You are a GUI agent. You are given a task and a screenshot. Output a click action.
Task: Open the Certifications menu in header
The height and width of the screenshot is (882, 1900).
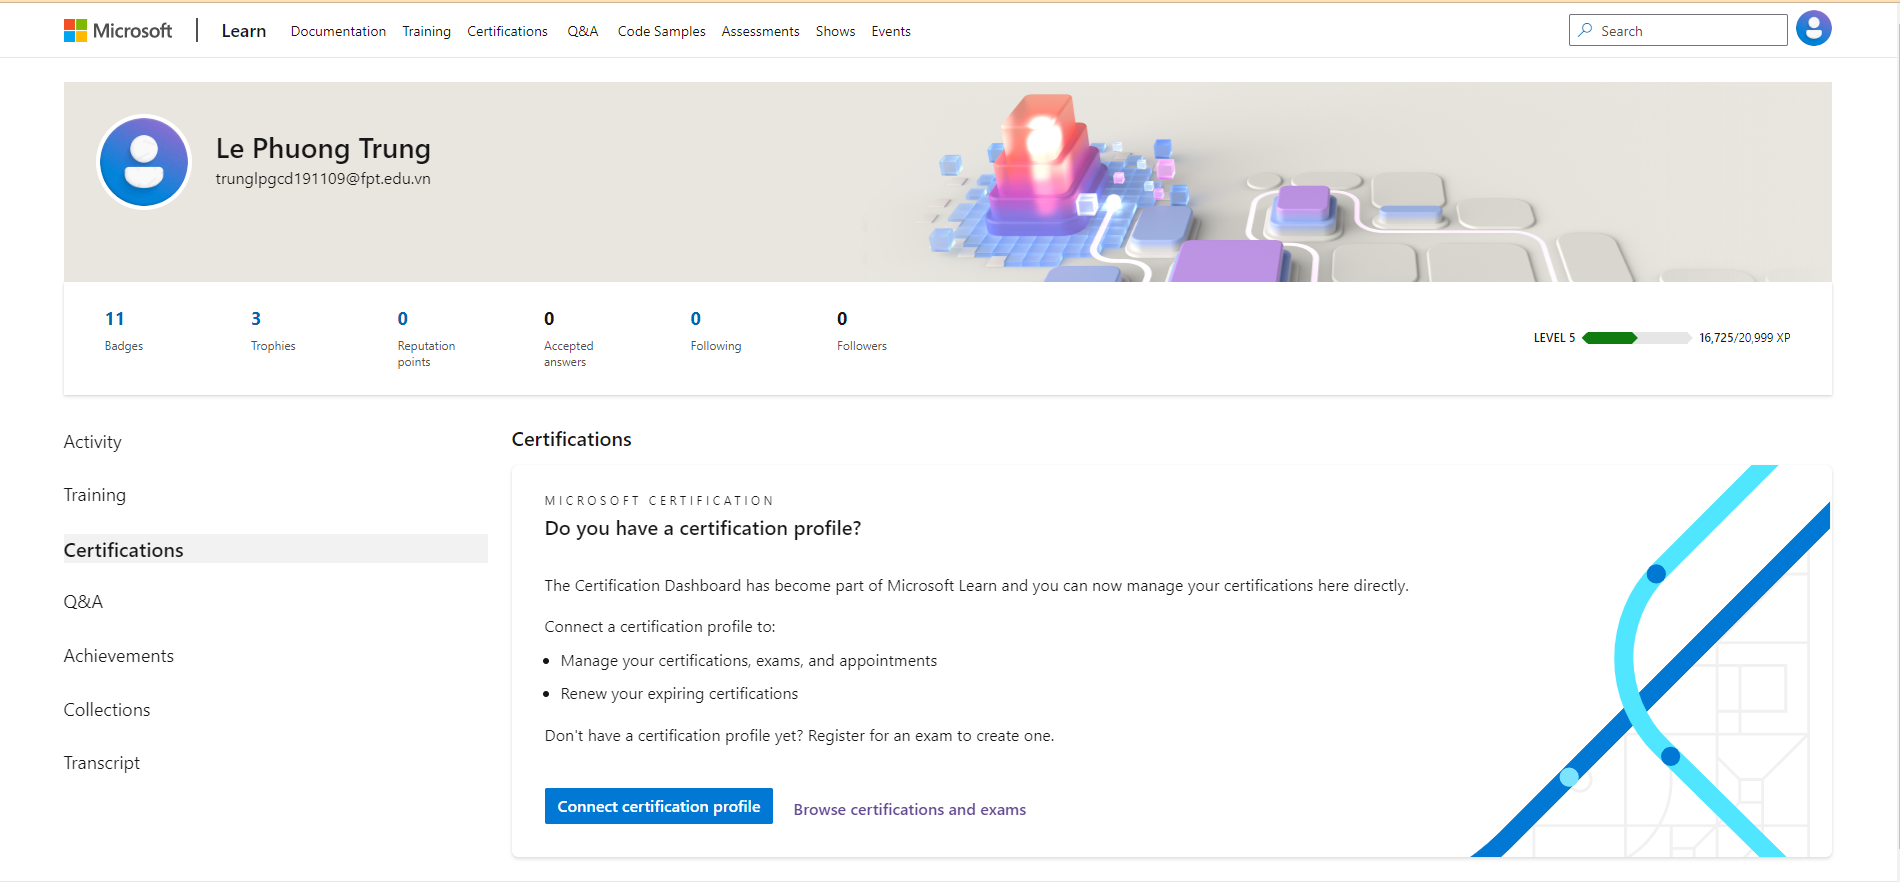507,31
